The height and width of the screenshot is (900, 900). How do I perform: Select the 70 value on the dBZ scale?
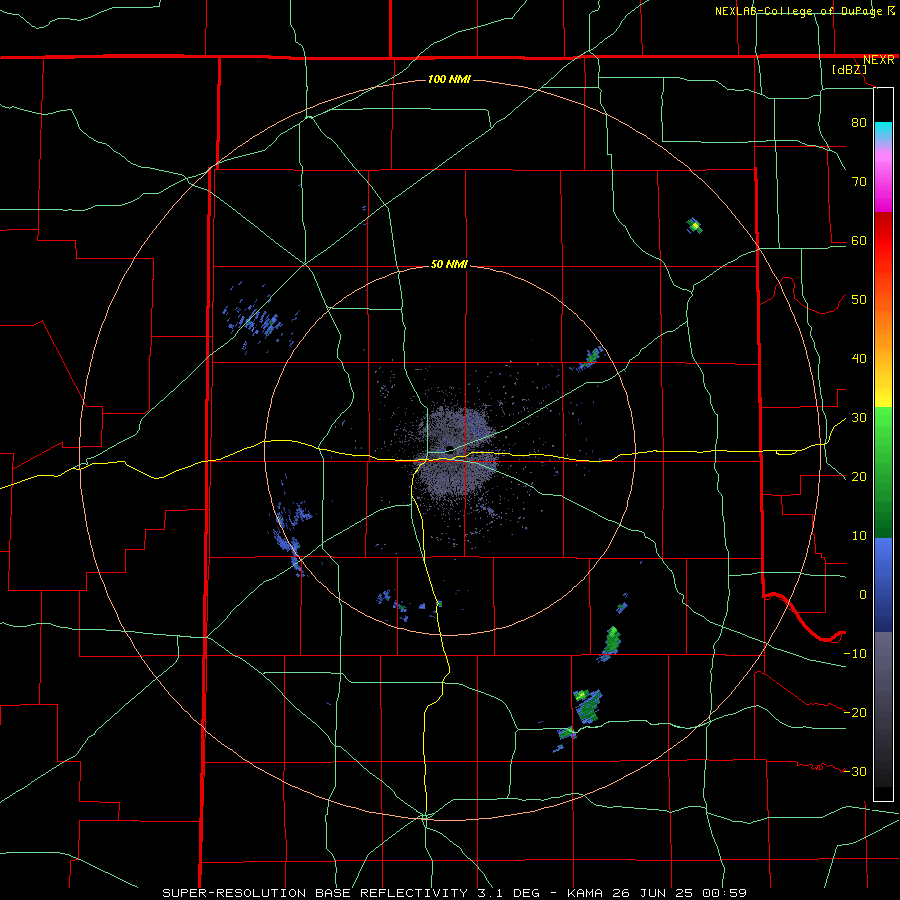click(859, 181)
